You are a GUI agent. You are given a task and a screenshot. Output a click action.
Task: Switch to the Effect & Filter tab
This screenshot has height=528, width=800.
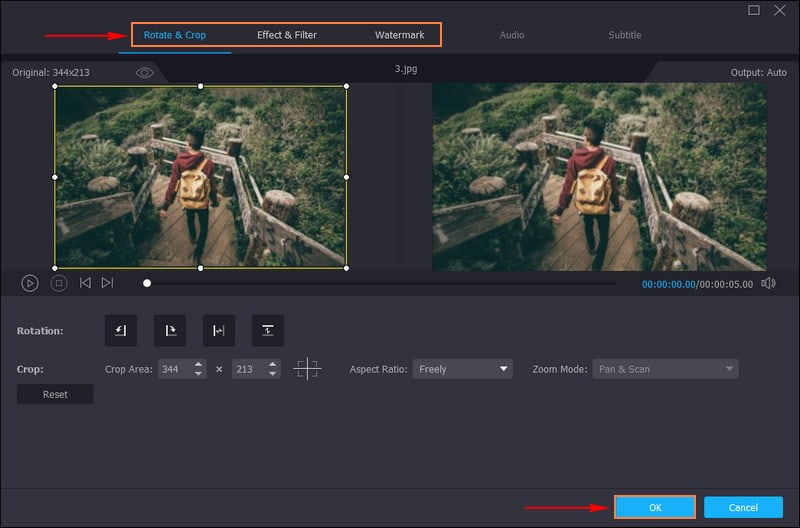pos(287,35)
